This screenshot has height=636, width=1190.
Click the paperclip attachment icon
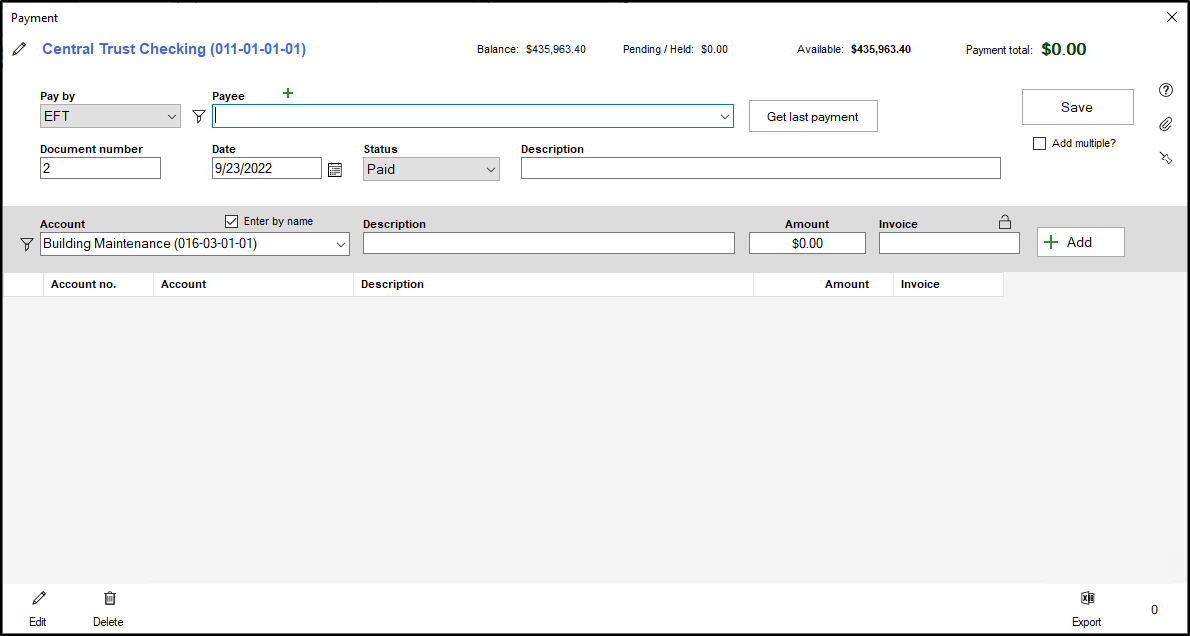1165,124
